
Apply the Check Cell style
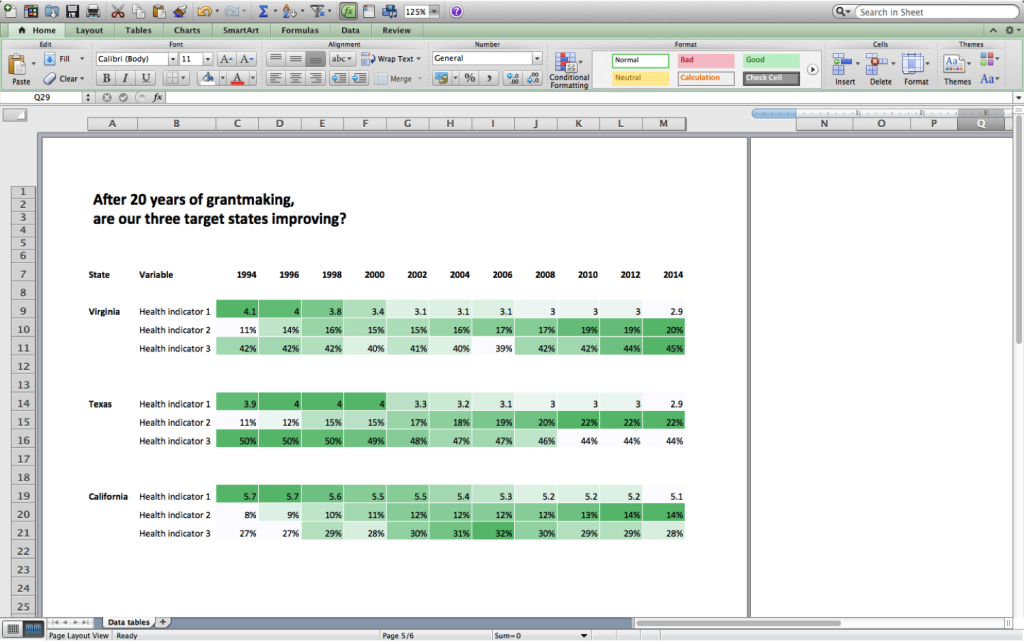pos(771,78)
